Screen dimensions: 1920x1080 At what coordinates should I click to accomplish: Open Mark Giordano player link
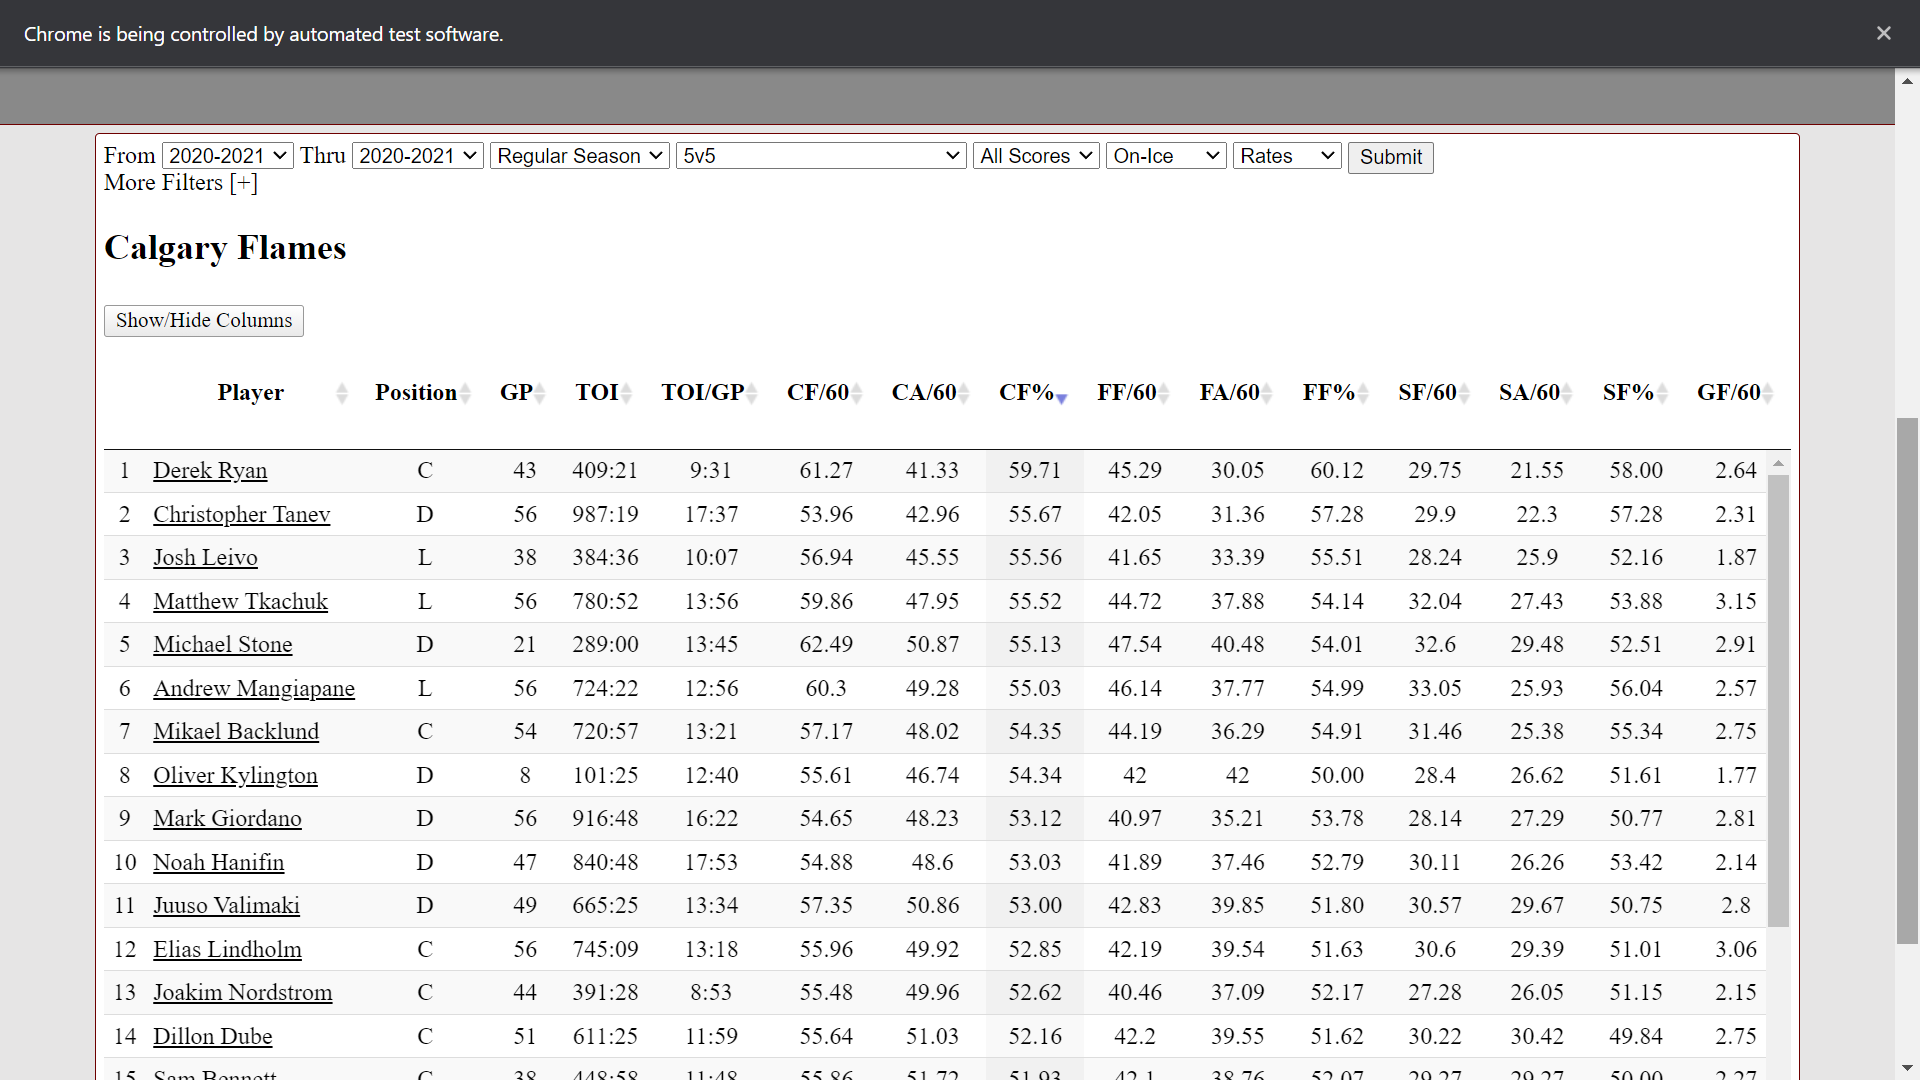pos(227,819)
